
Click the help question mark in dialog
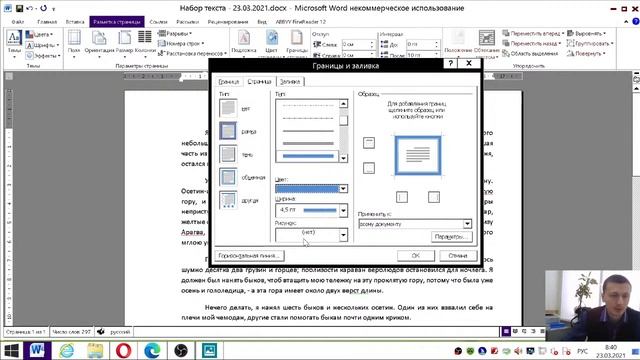(450, 63)
